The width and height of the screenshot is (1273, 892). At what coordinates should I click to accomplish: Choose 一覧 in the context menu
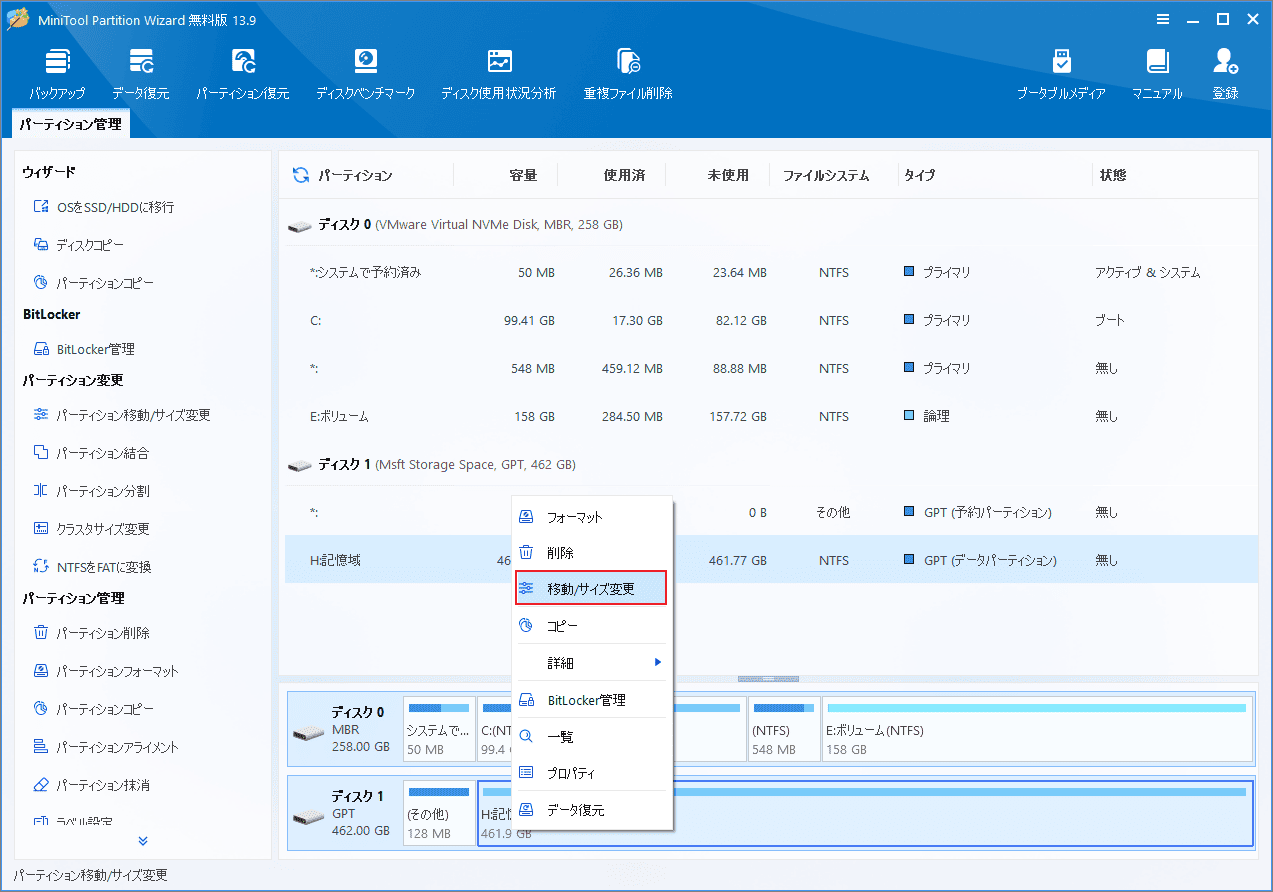(592, 737)
